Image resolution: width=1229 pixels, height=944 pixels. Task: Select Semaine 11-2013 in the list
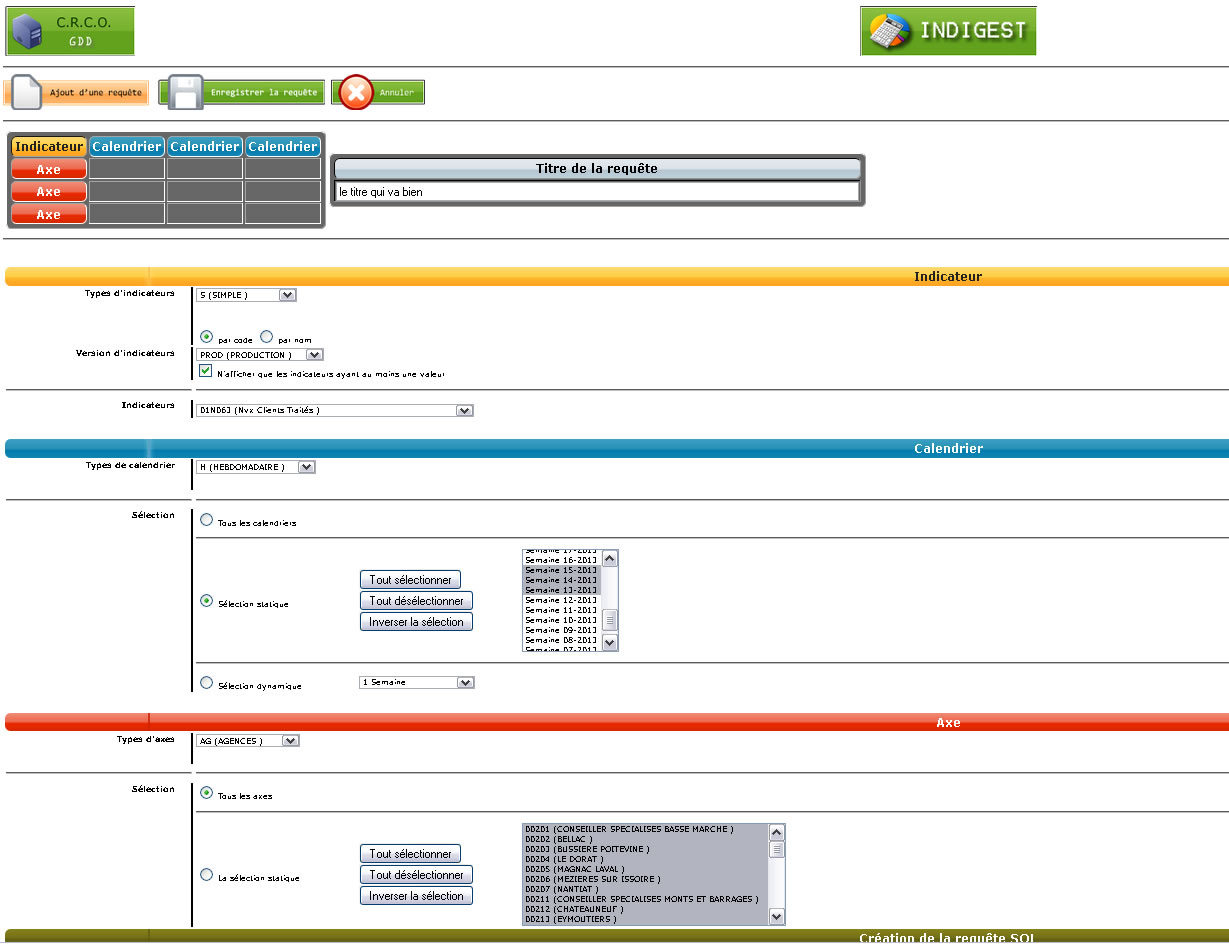coord(561,610)
